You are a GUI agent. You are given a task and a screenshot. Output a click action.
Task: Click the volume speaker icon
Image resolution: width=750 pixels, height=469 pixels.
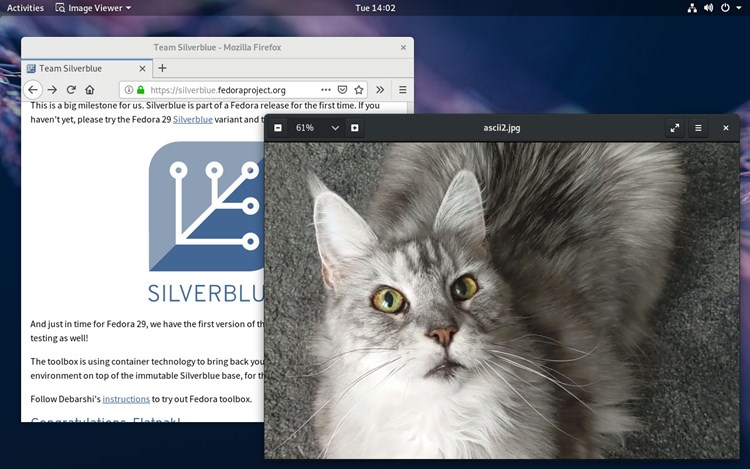pyautogui.click(x=708, y=8)
